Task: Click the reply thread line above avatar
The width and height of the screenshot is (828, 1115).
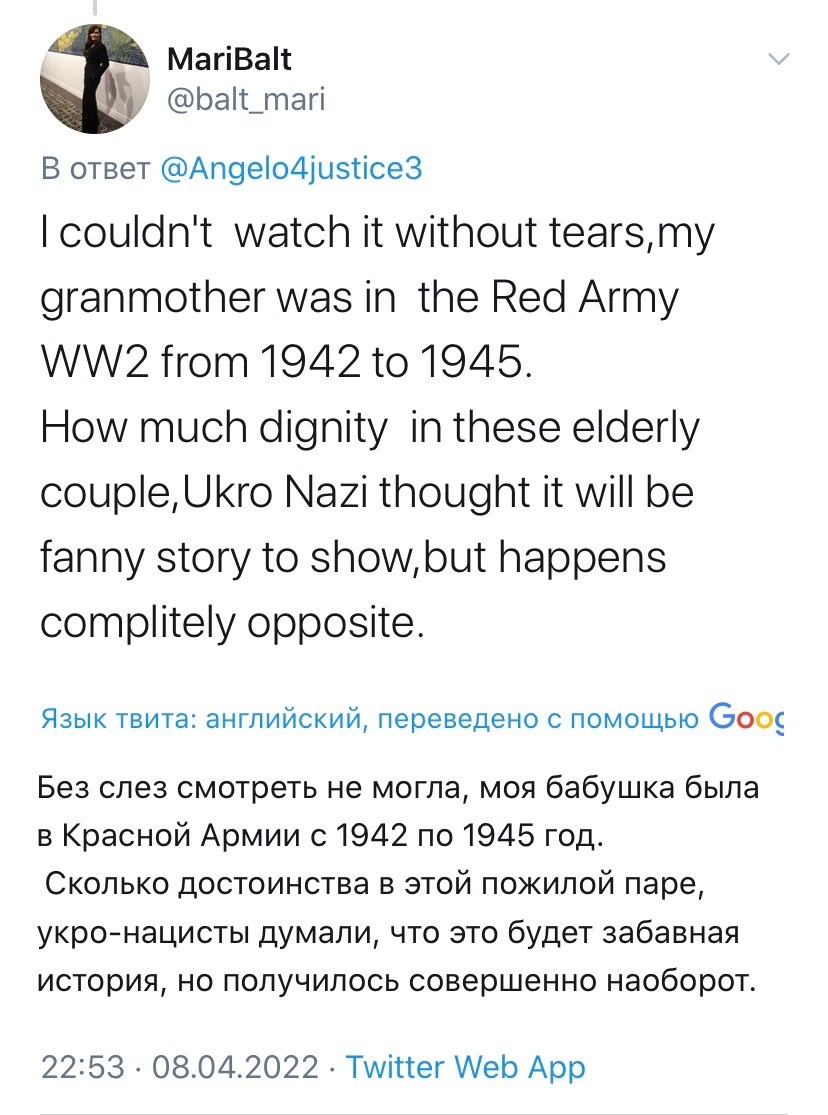Action: 94,8
